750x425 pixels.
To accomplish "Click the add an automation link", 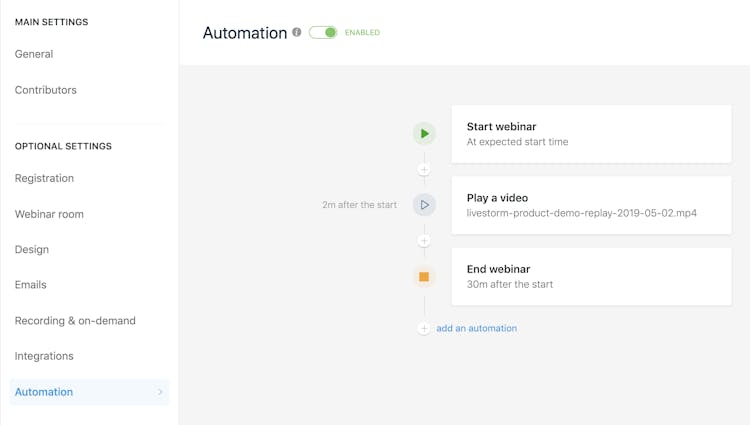I will 476,328.
